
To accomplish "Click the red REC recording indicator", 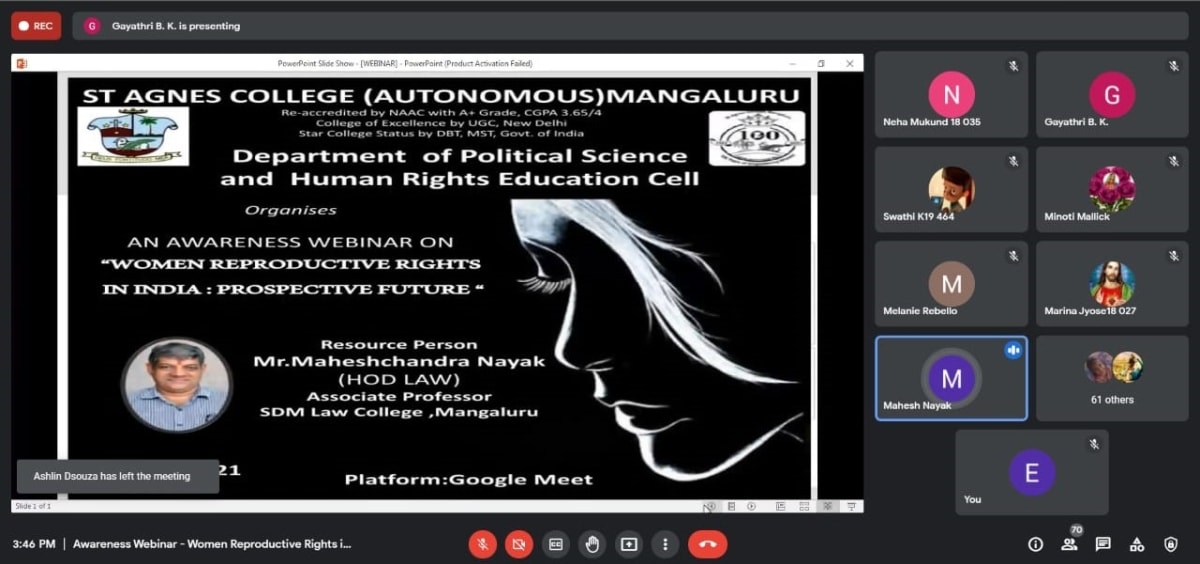I will click(36, 26).
